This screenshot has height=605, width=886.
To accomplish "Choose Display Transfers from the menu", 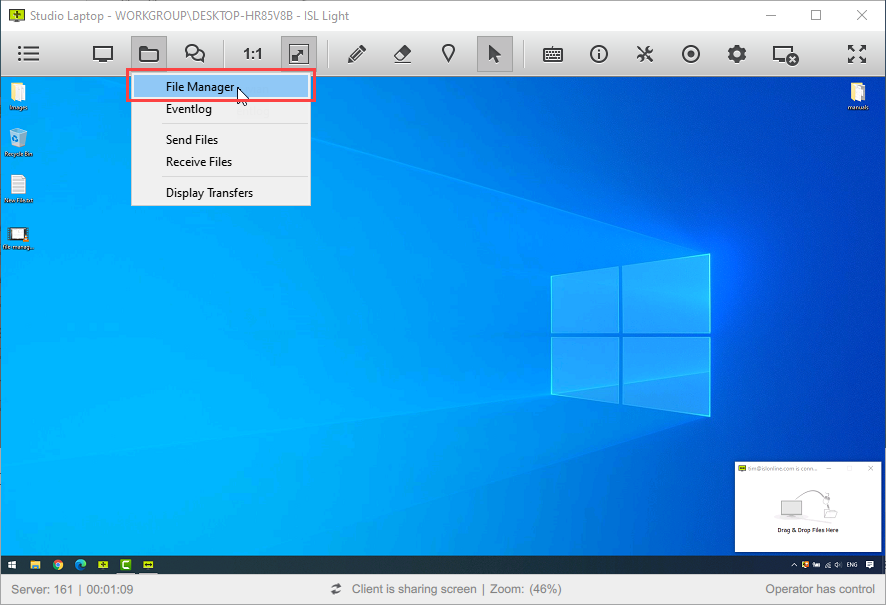I will (221, 193).
